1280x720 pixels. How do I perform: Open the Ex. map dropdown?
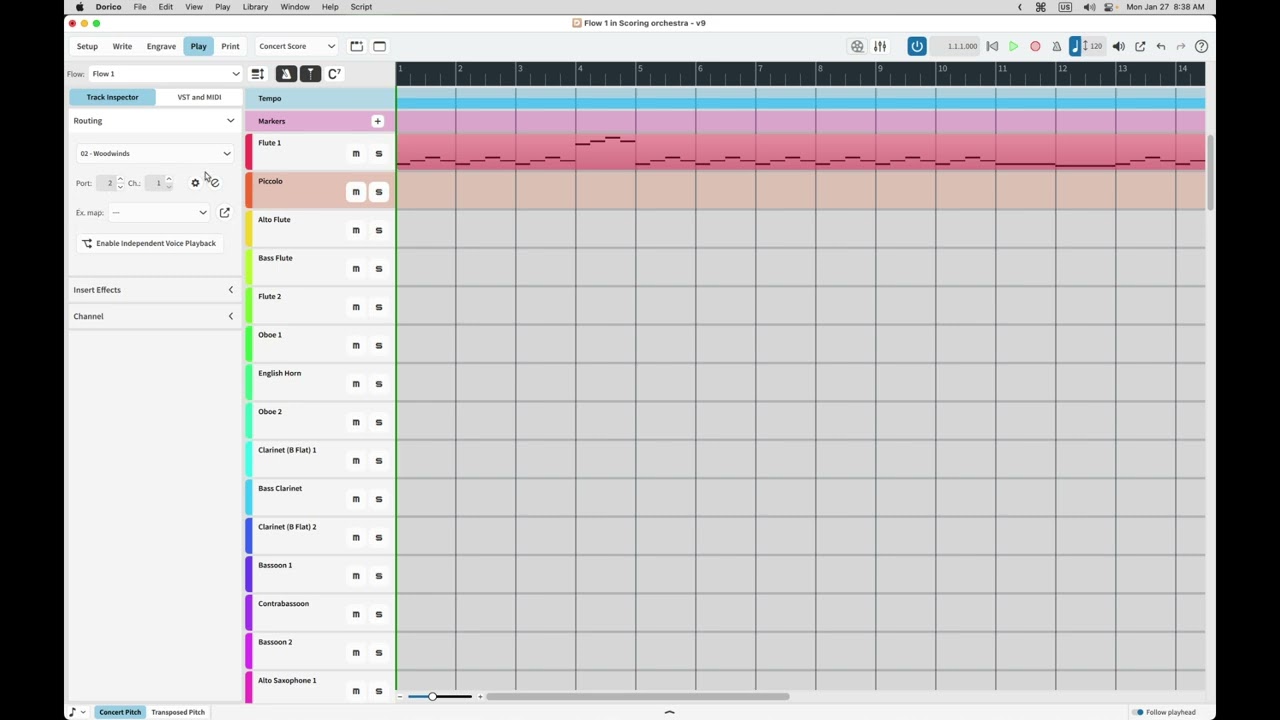159,212
